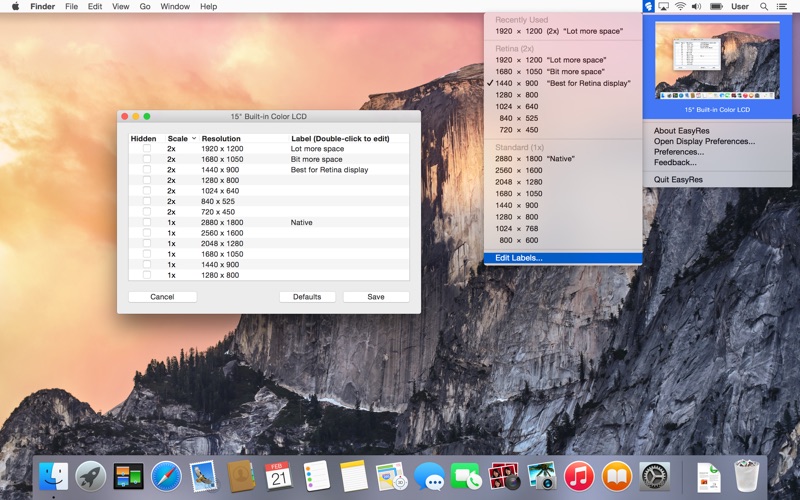Open the AirPlay display menu bar icon

point(663,6)
